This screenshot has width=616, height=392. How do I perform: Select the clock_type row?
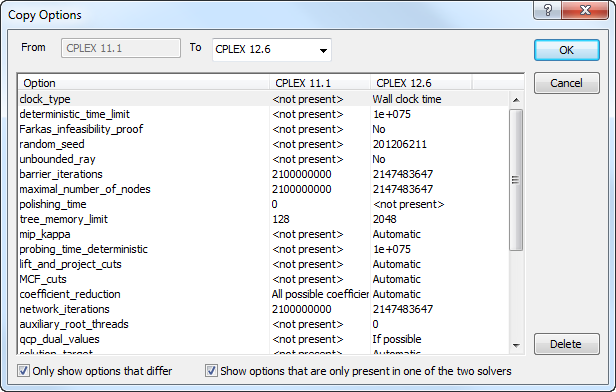(263, 99)
